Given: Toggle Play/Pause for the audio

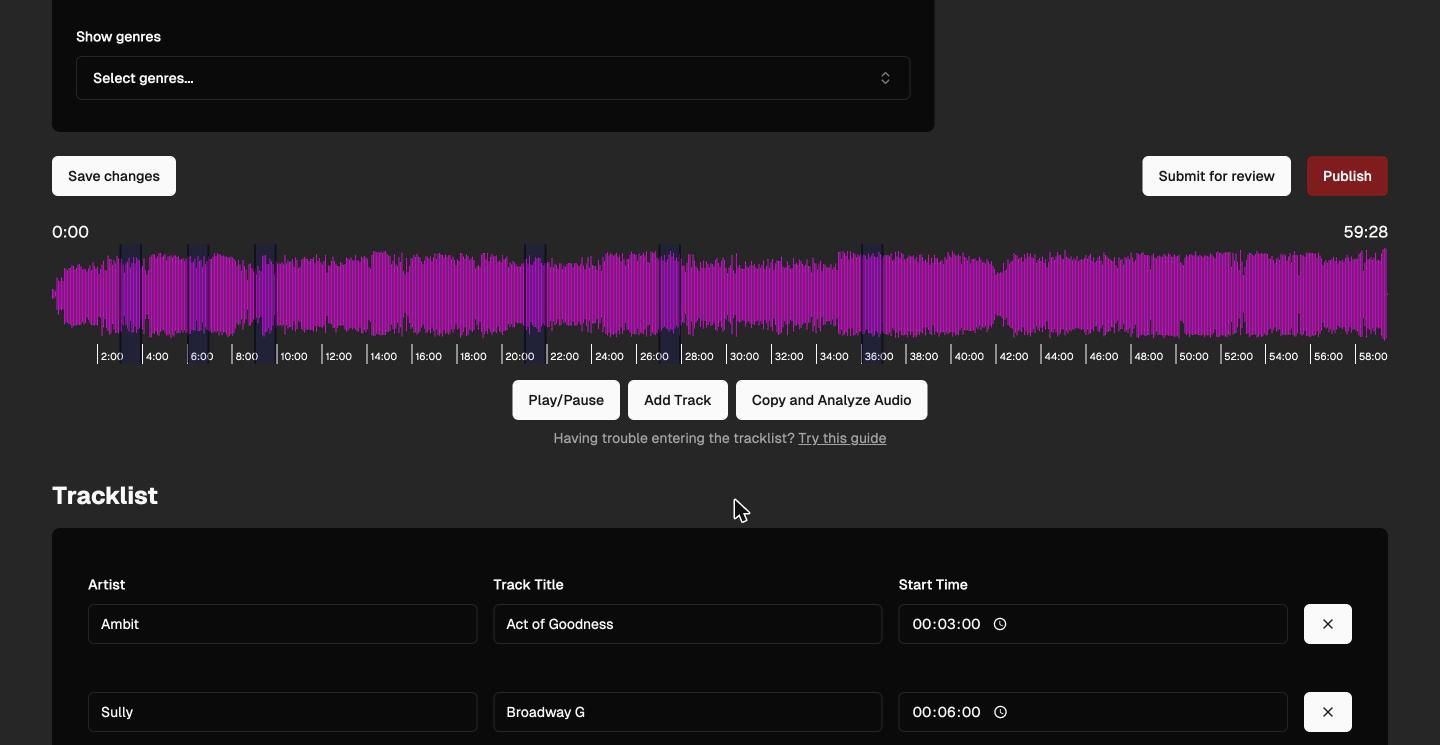Looking at the screenshot, I should pyautogui.click(x=566, y=400).
